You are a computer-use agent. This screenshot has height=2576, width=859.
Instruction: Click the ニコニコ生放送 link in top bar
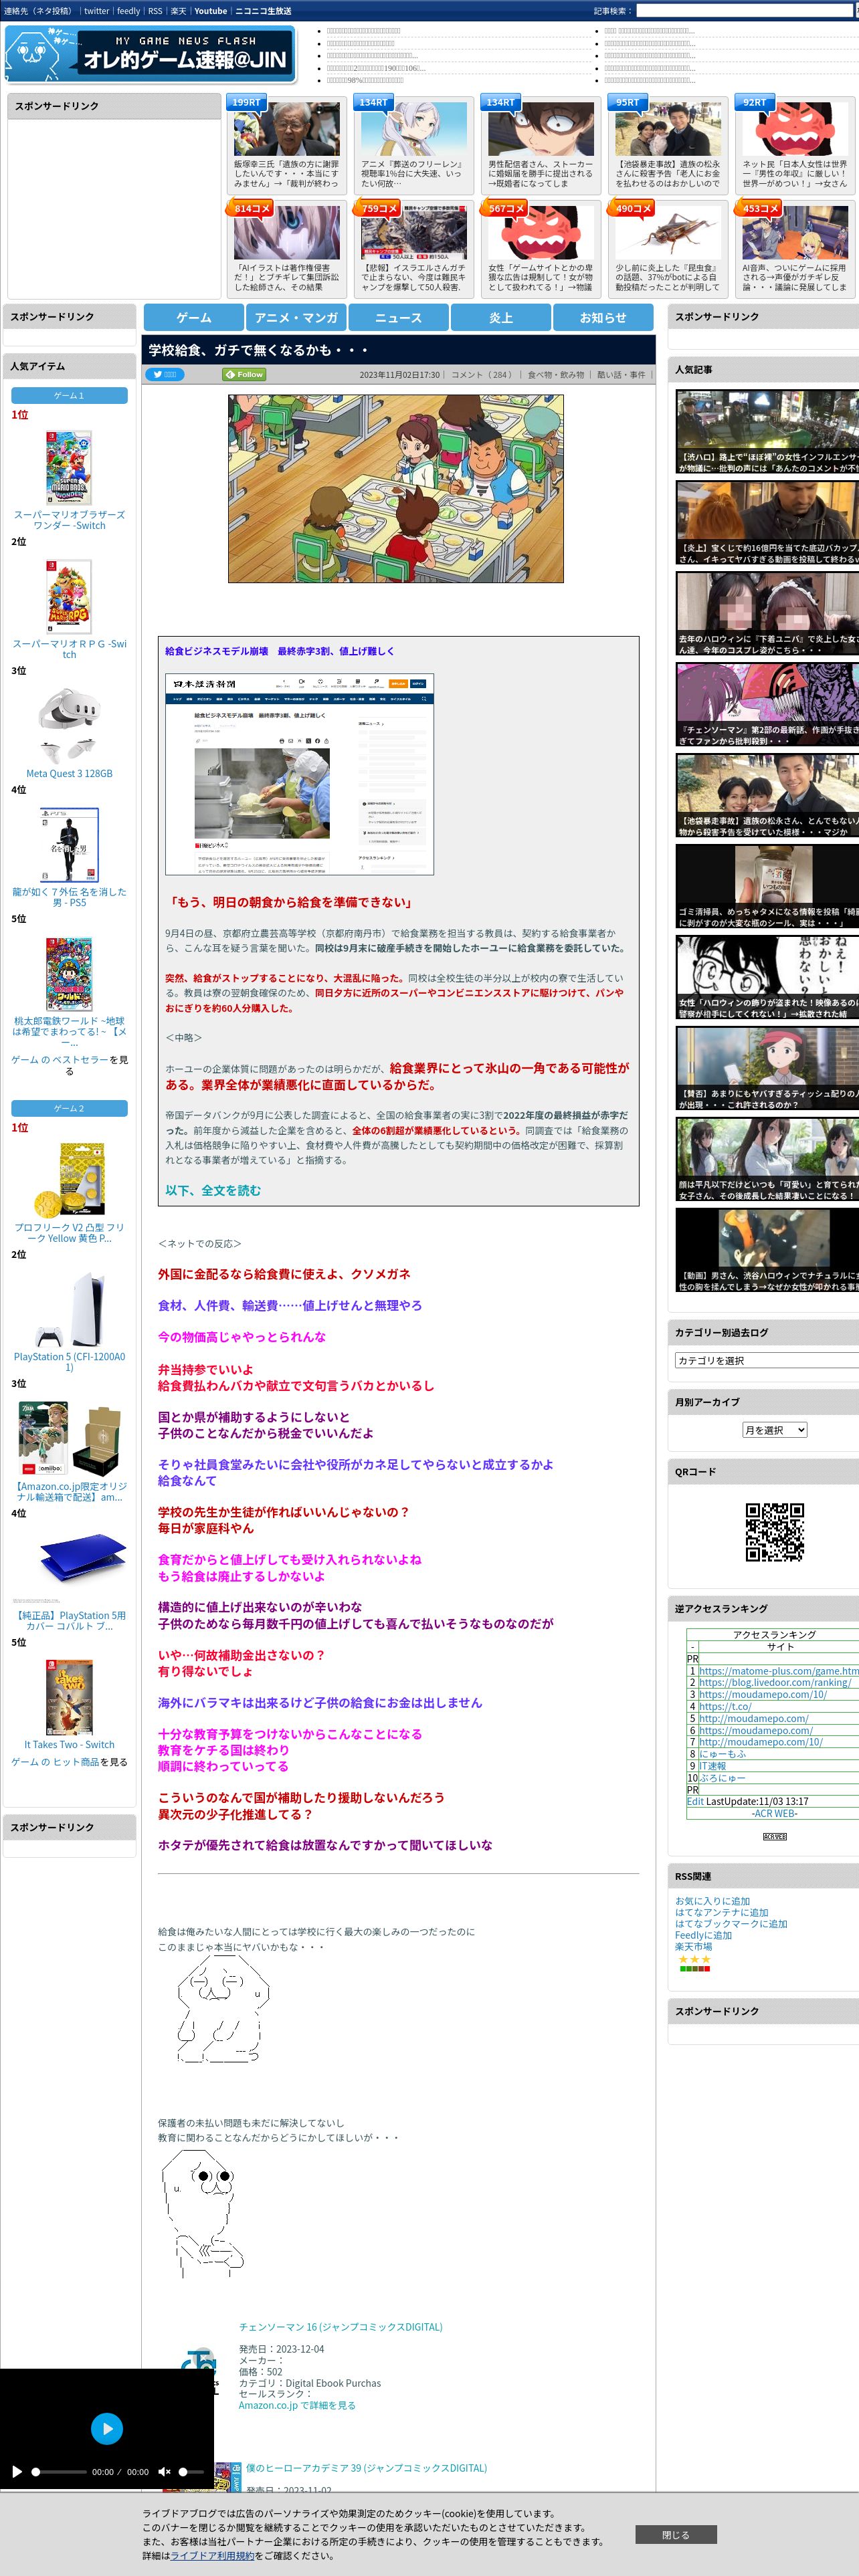pos(263,11)
